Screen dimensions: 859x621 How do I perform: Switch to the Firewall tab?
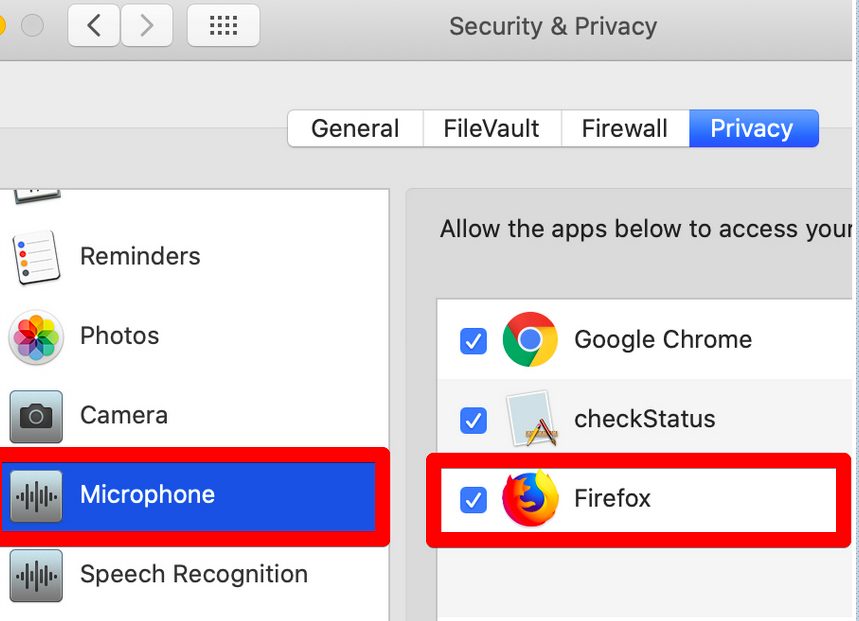[x=624, y=129]
